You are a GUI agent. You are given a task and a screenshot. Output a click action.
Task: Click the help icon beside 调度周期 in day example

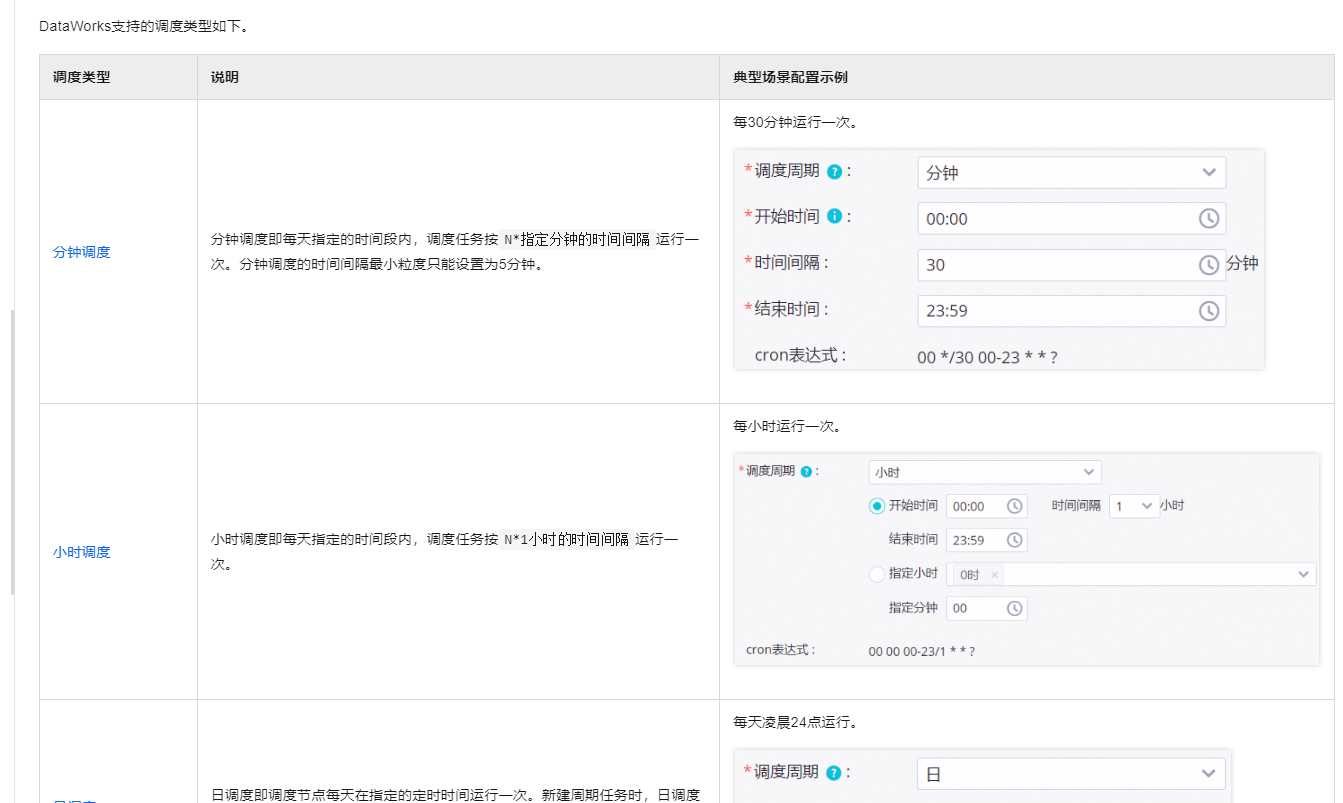(x=834, y=773)
